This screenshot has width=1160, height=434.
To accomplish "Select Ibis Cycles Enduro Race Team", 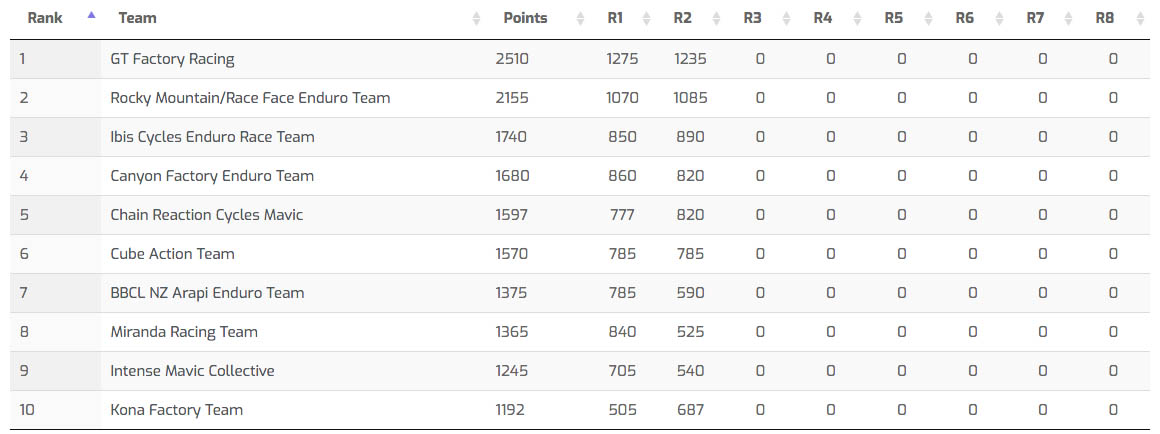I will click(212, 137).
